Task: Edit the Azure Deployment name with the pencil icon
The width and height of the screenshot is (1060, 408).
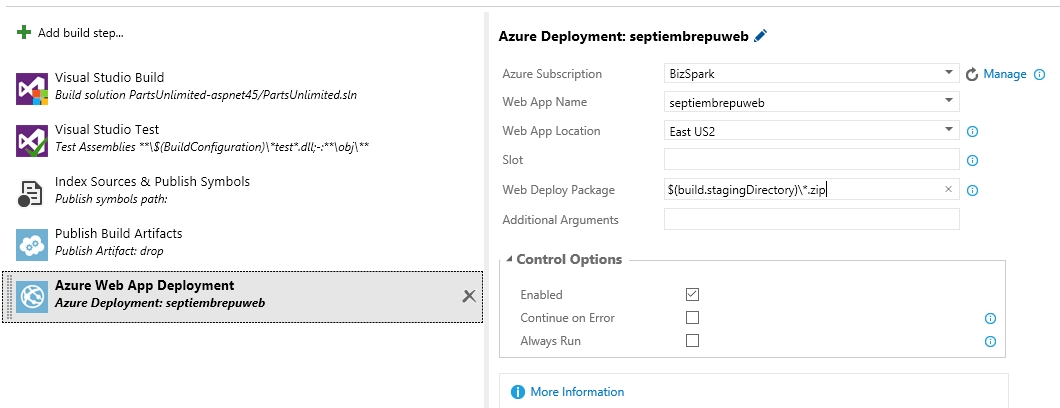Action: pyautogui.click(x=761, y=36)
